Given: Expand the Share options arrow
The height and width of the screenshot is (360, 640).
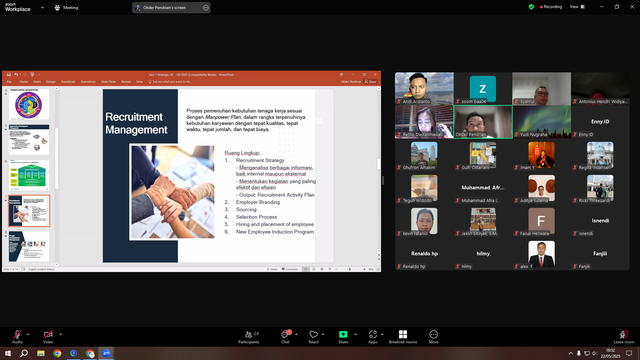Looking at the screenshot, I should 356,334.
